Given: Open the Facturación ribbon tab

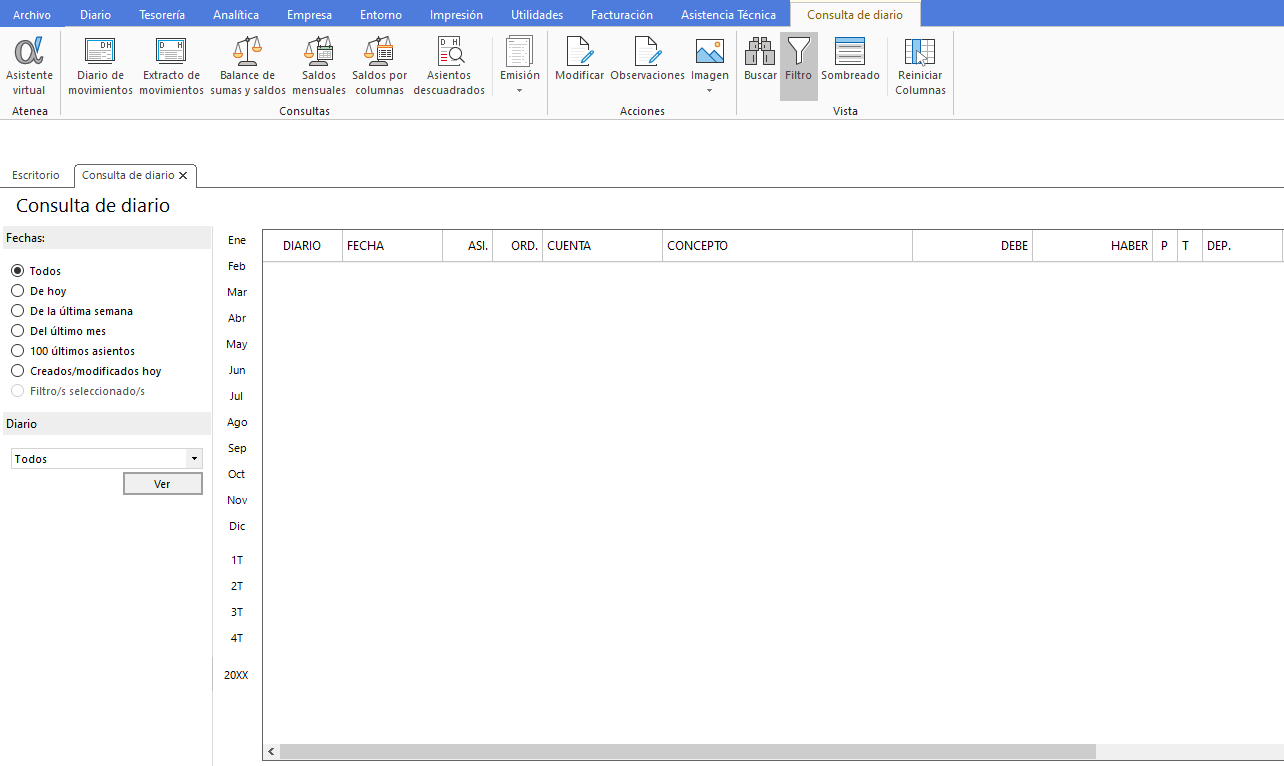Looking at the screenshot, I should click(622, 15).
